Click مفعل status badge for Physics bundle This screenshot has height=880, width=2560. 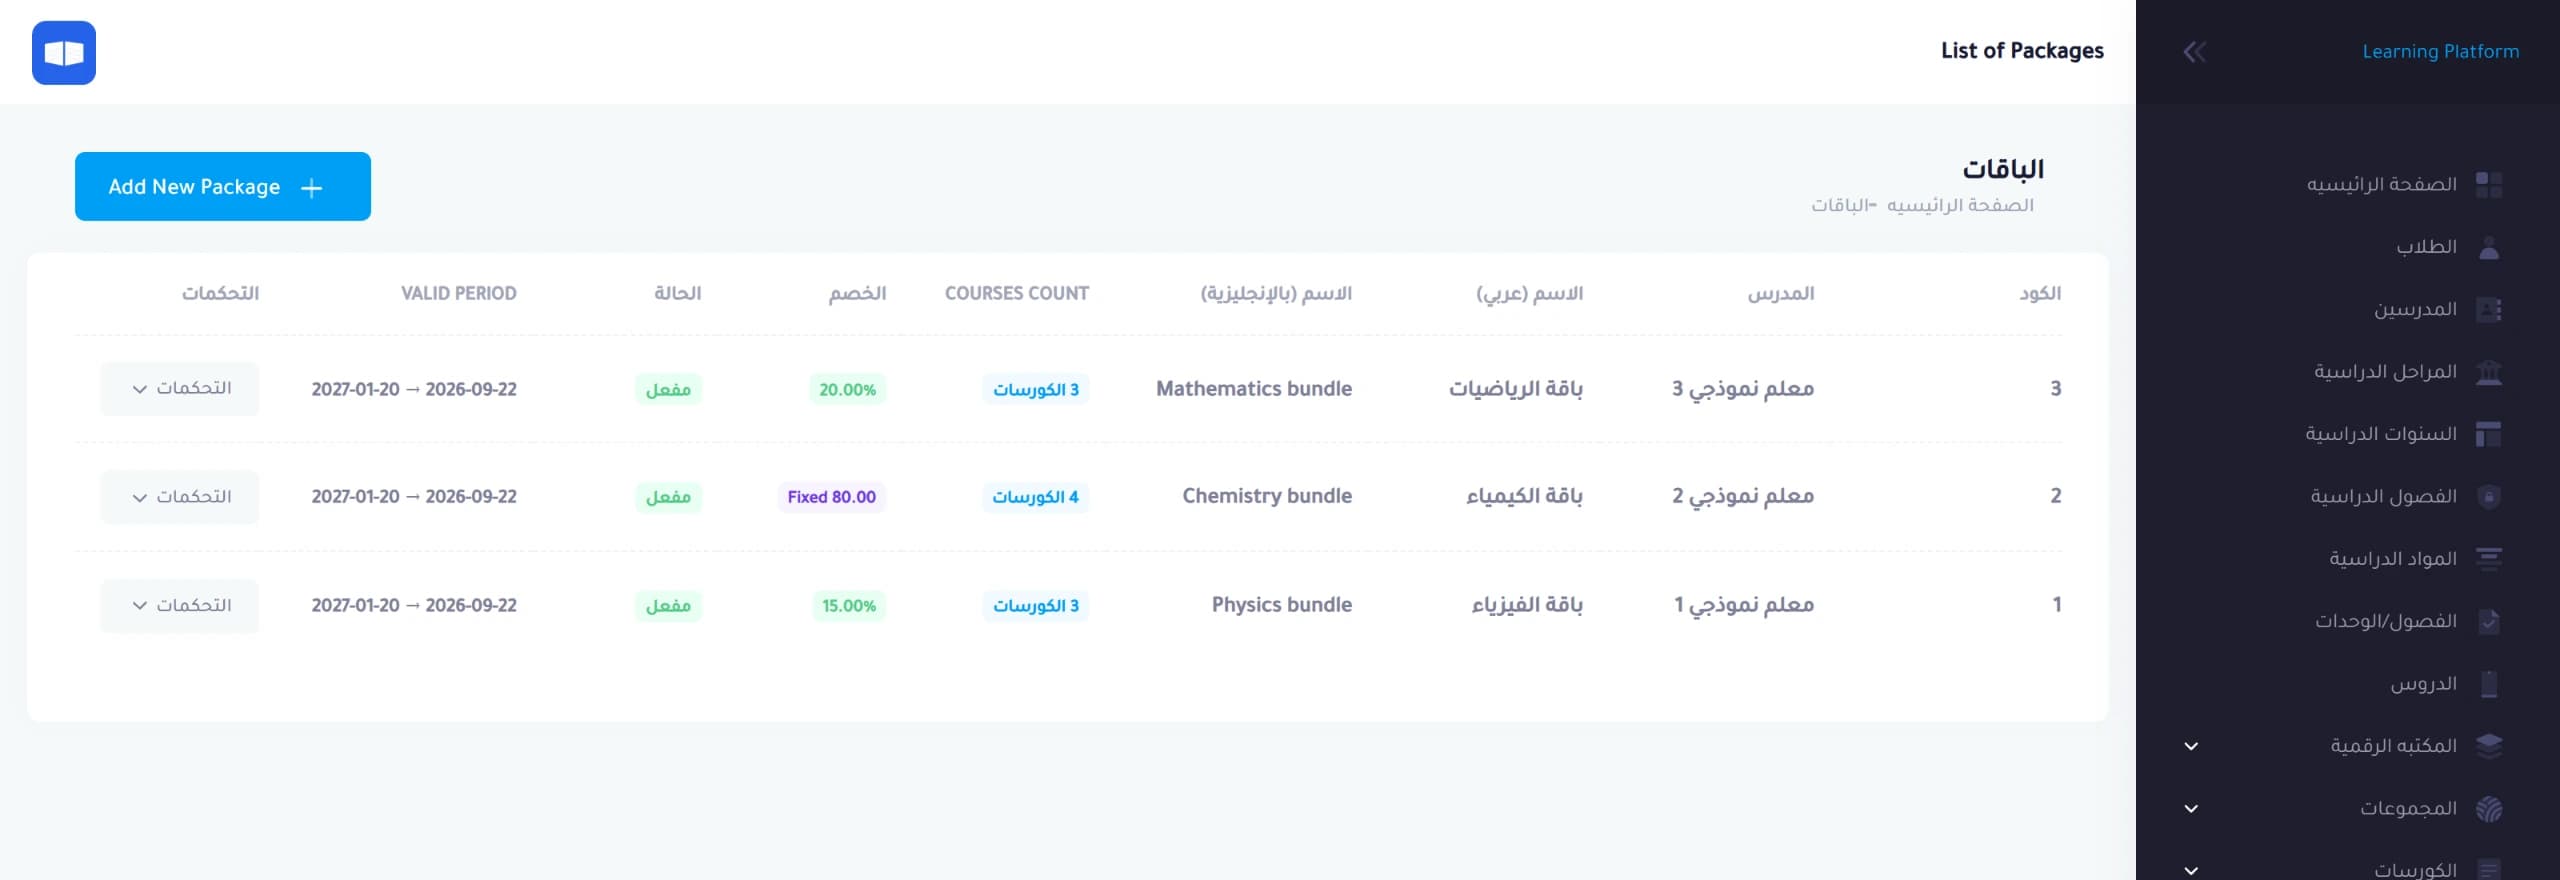(668, 606)
